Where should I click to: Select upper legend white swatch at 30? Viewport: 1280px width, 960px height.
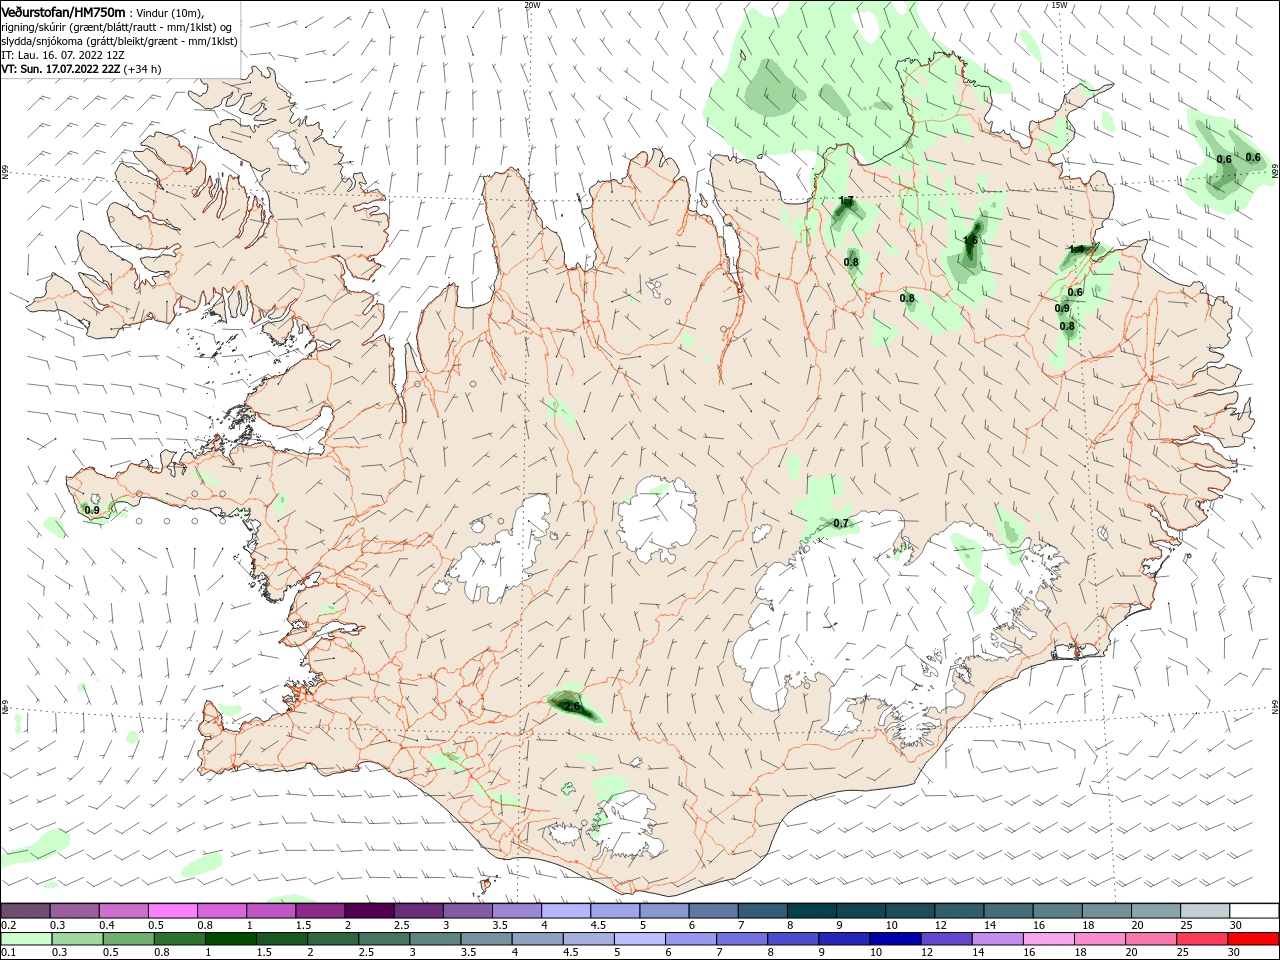1254,911
